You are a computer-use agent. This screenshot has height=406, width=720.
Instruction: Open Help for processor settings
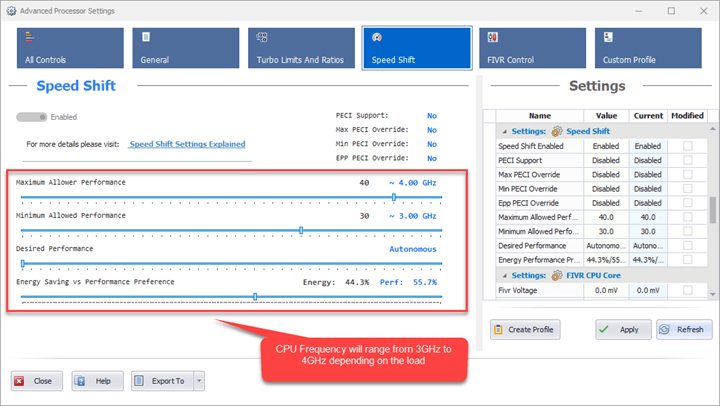(97, 381)
